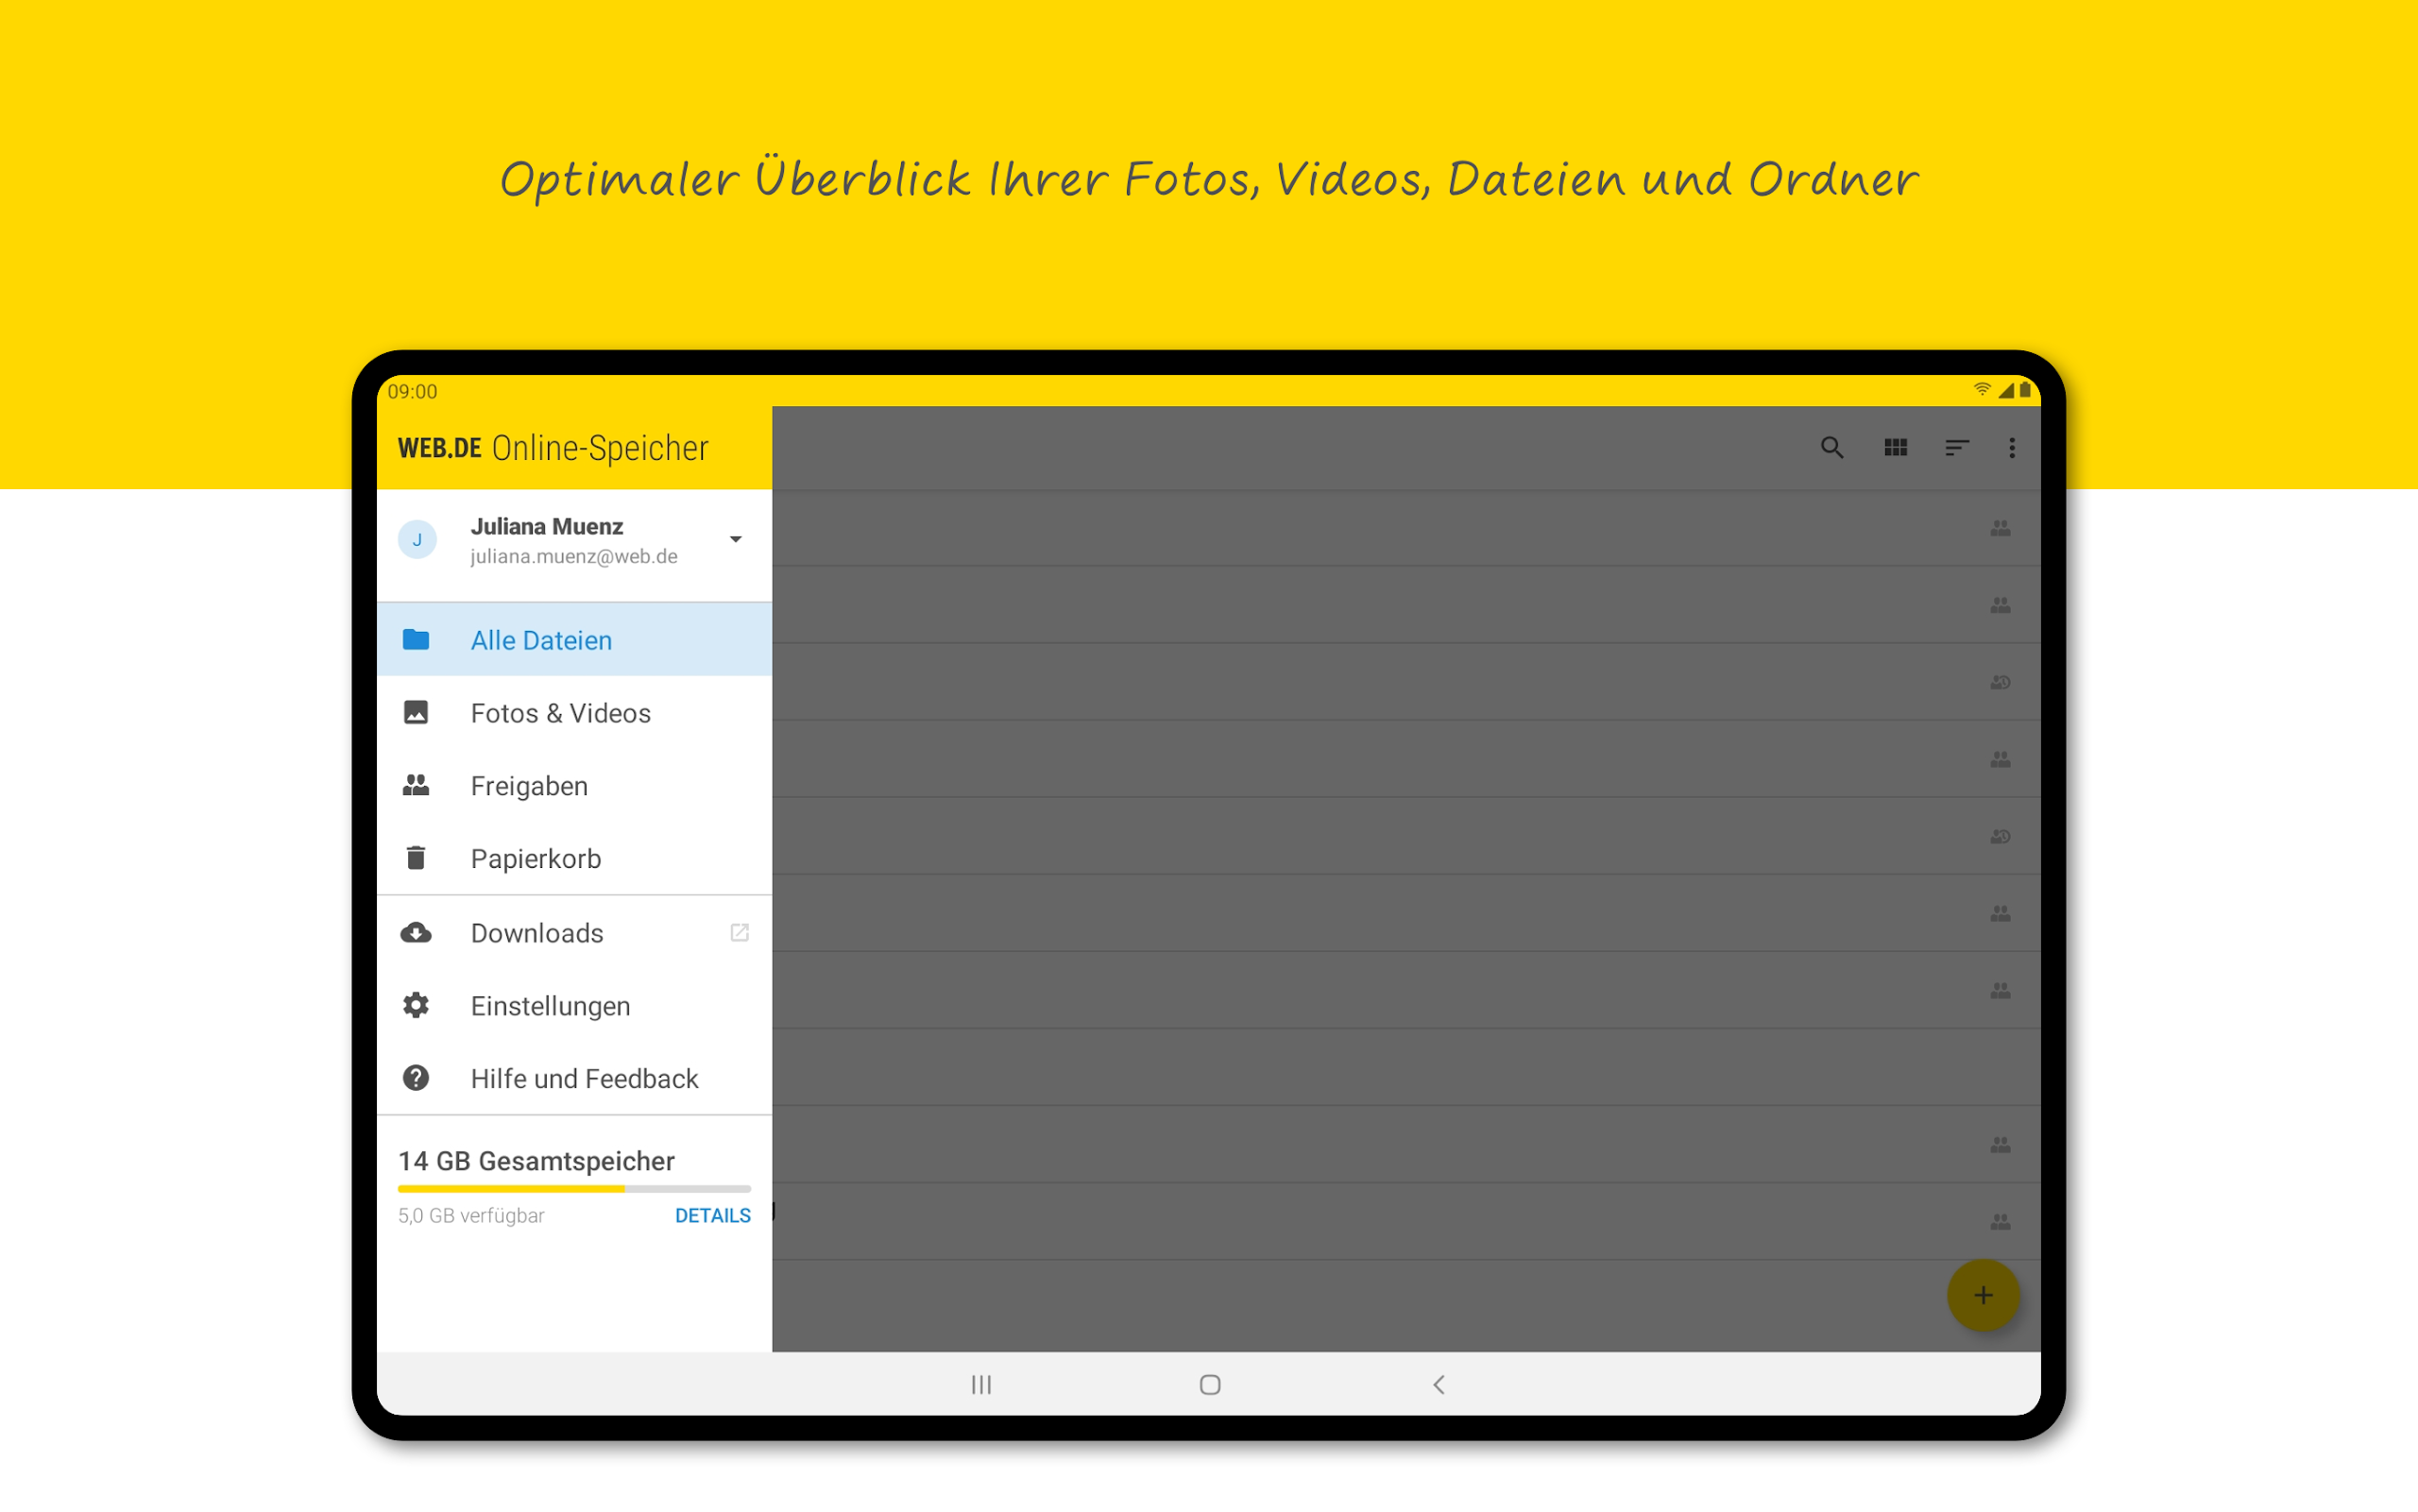The height and width of the screenshot is (1512, 2418).
Task: Click the cloud download icon beside Downloads
Action: (x=416, y=932)
